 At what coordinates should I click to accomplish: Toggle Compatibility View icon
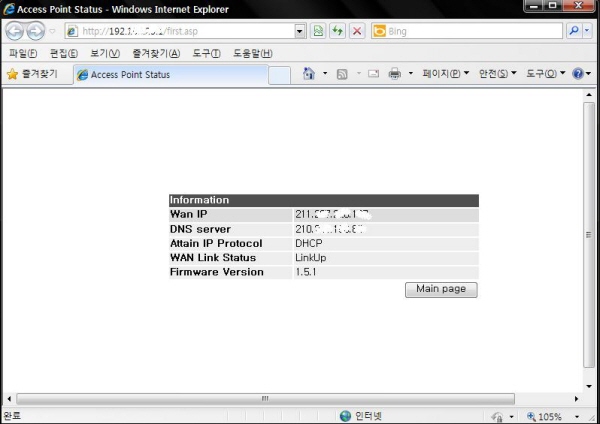318,31
